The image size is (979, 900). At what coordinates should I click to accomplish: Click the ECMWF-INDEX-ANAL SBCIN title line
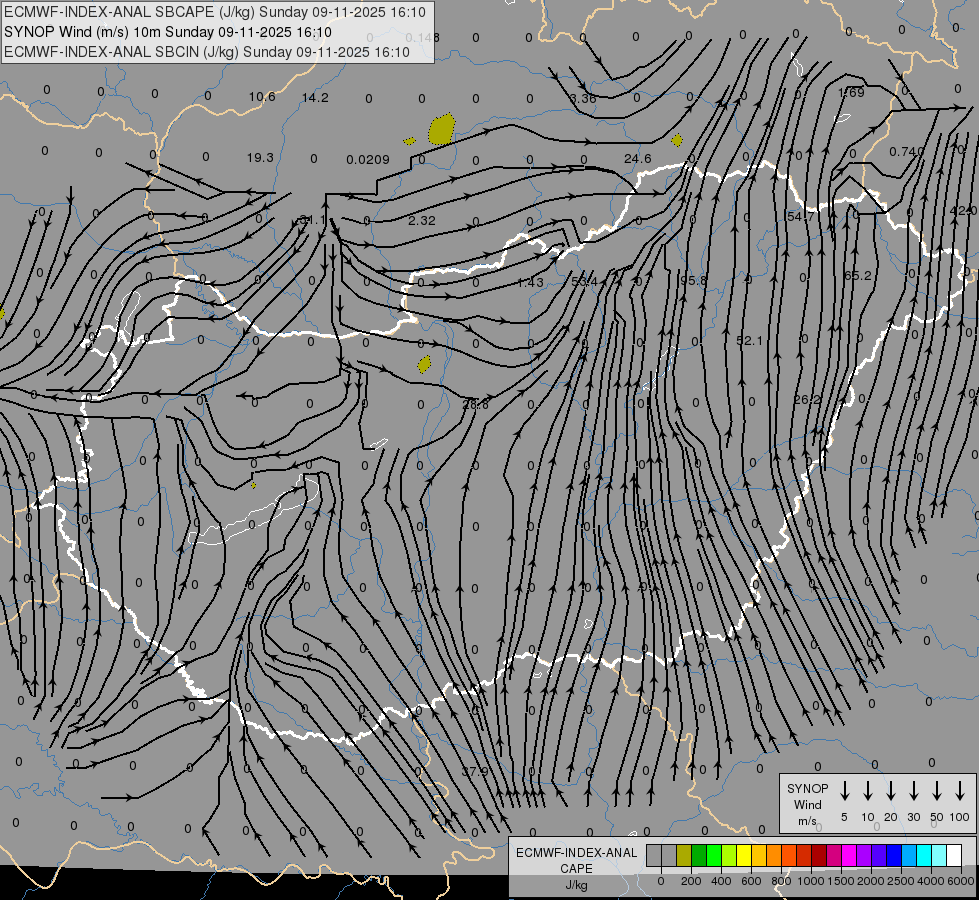(x=207, y=52)
